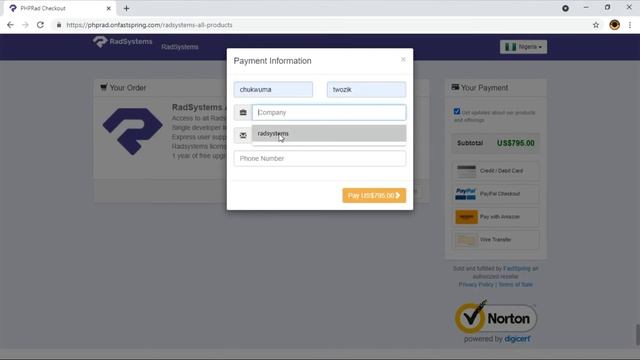Screen dimensions: 640x360
Task: Click the credit card image icon
Action: [x=466, y=171]
